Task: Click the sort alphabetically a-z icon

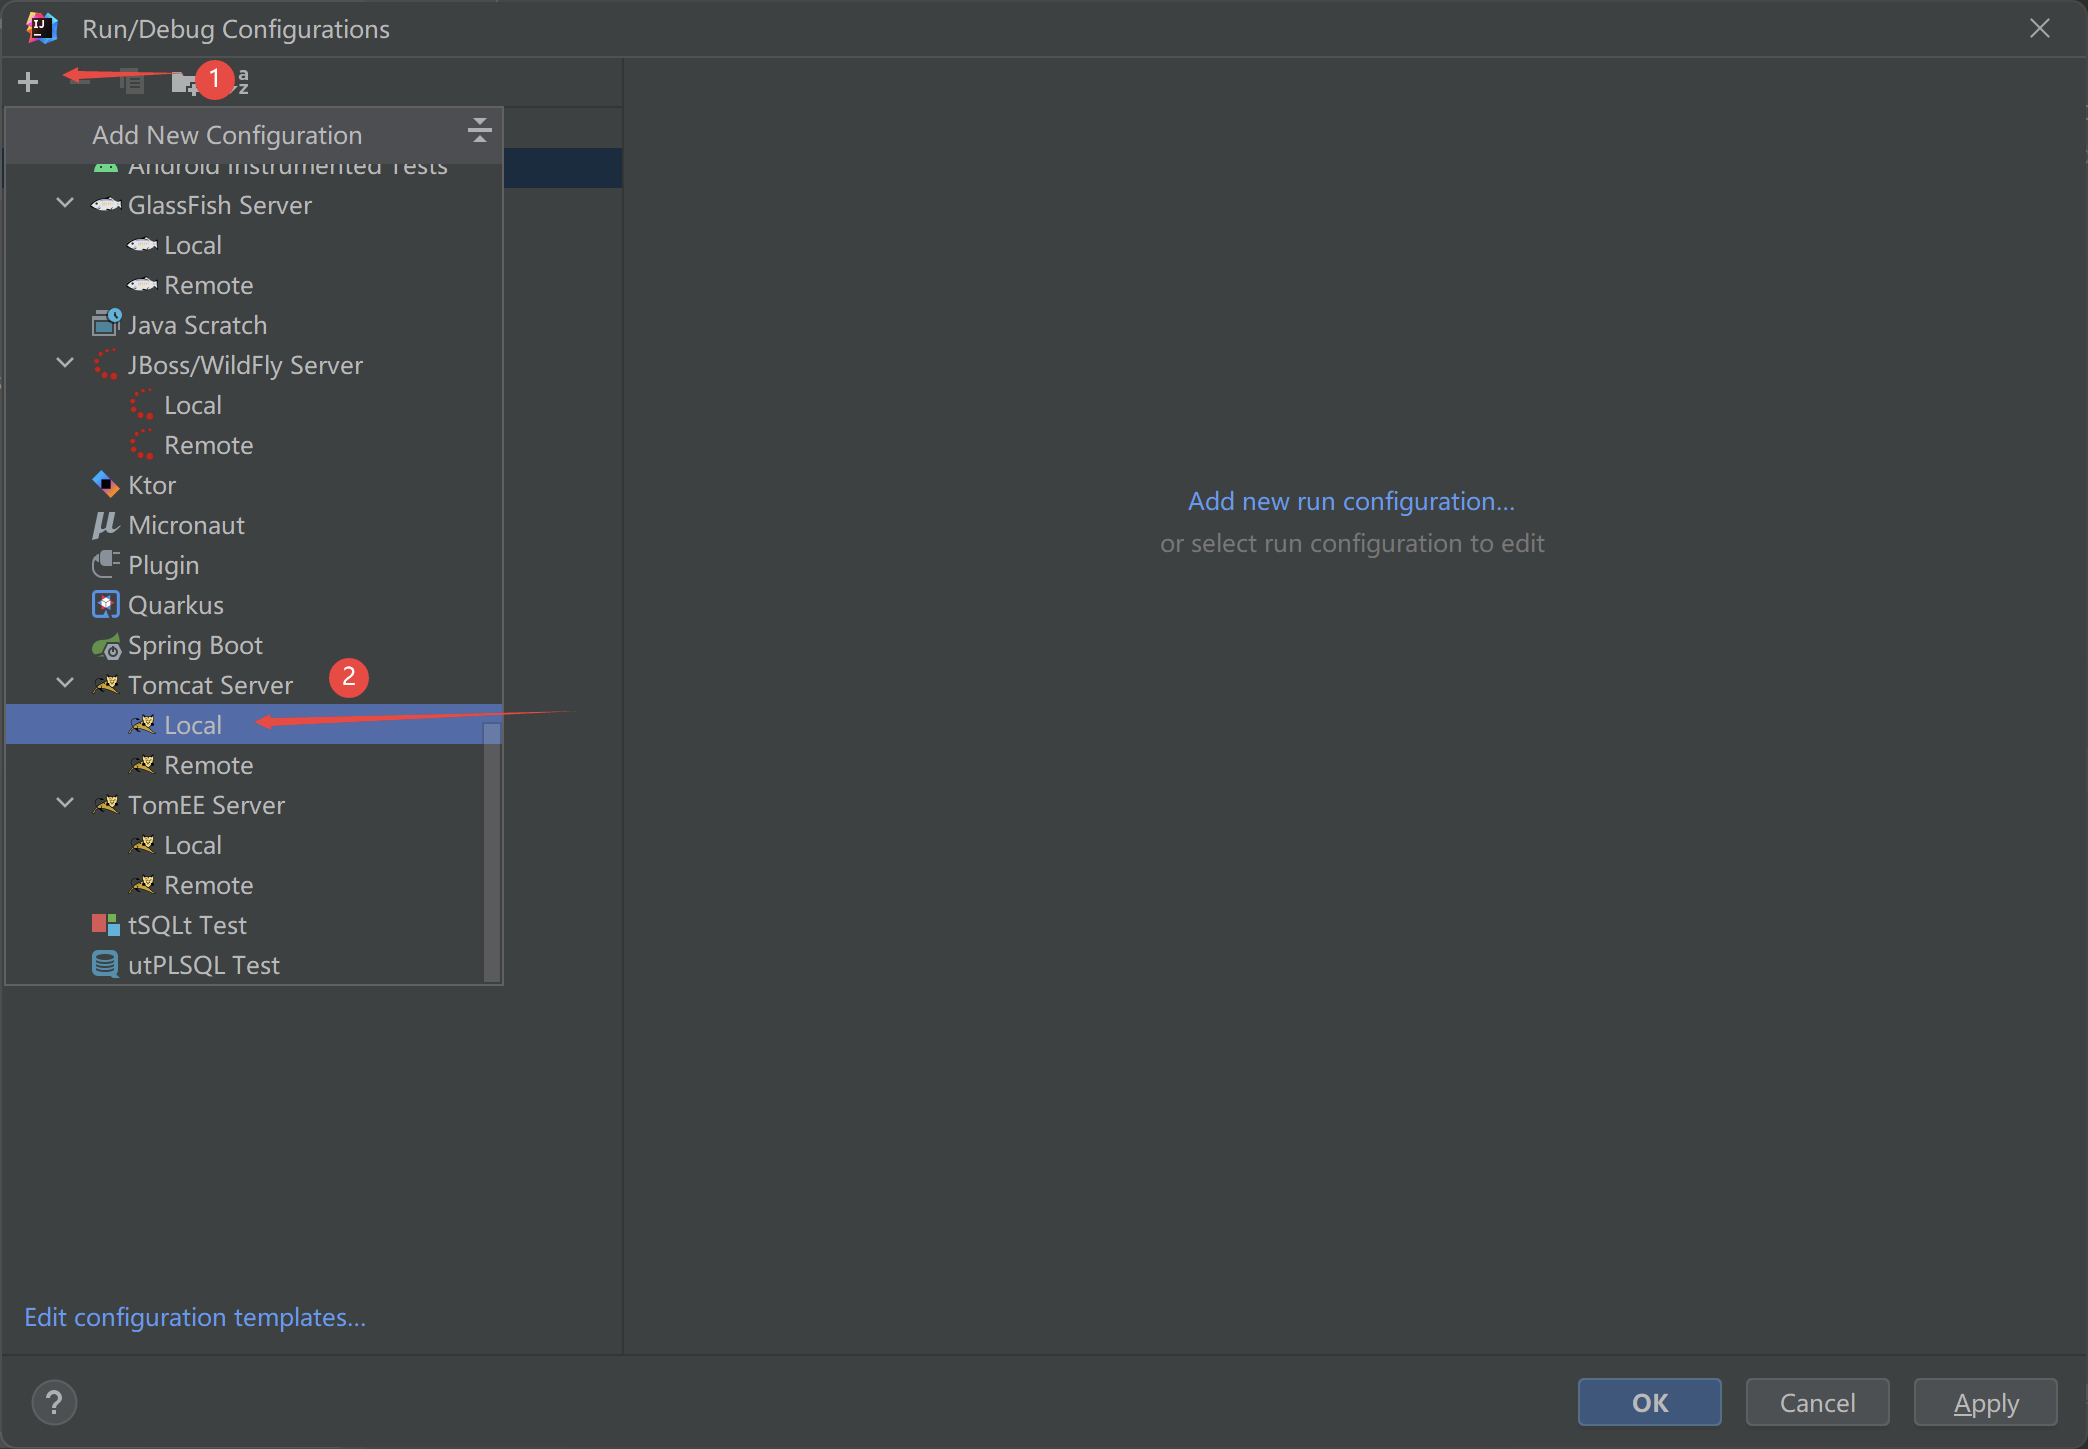Action: click(242, 82)
